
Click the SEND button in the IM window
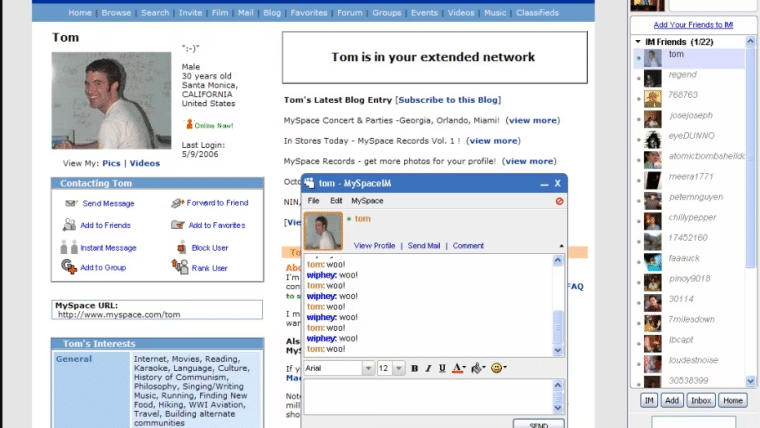[538, 424]
